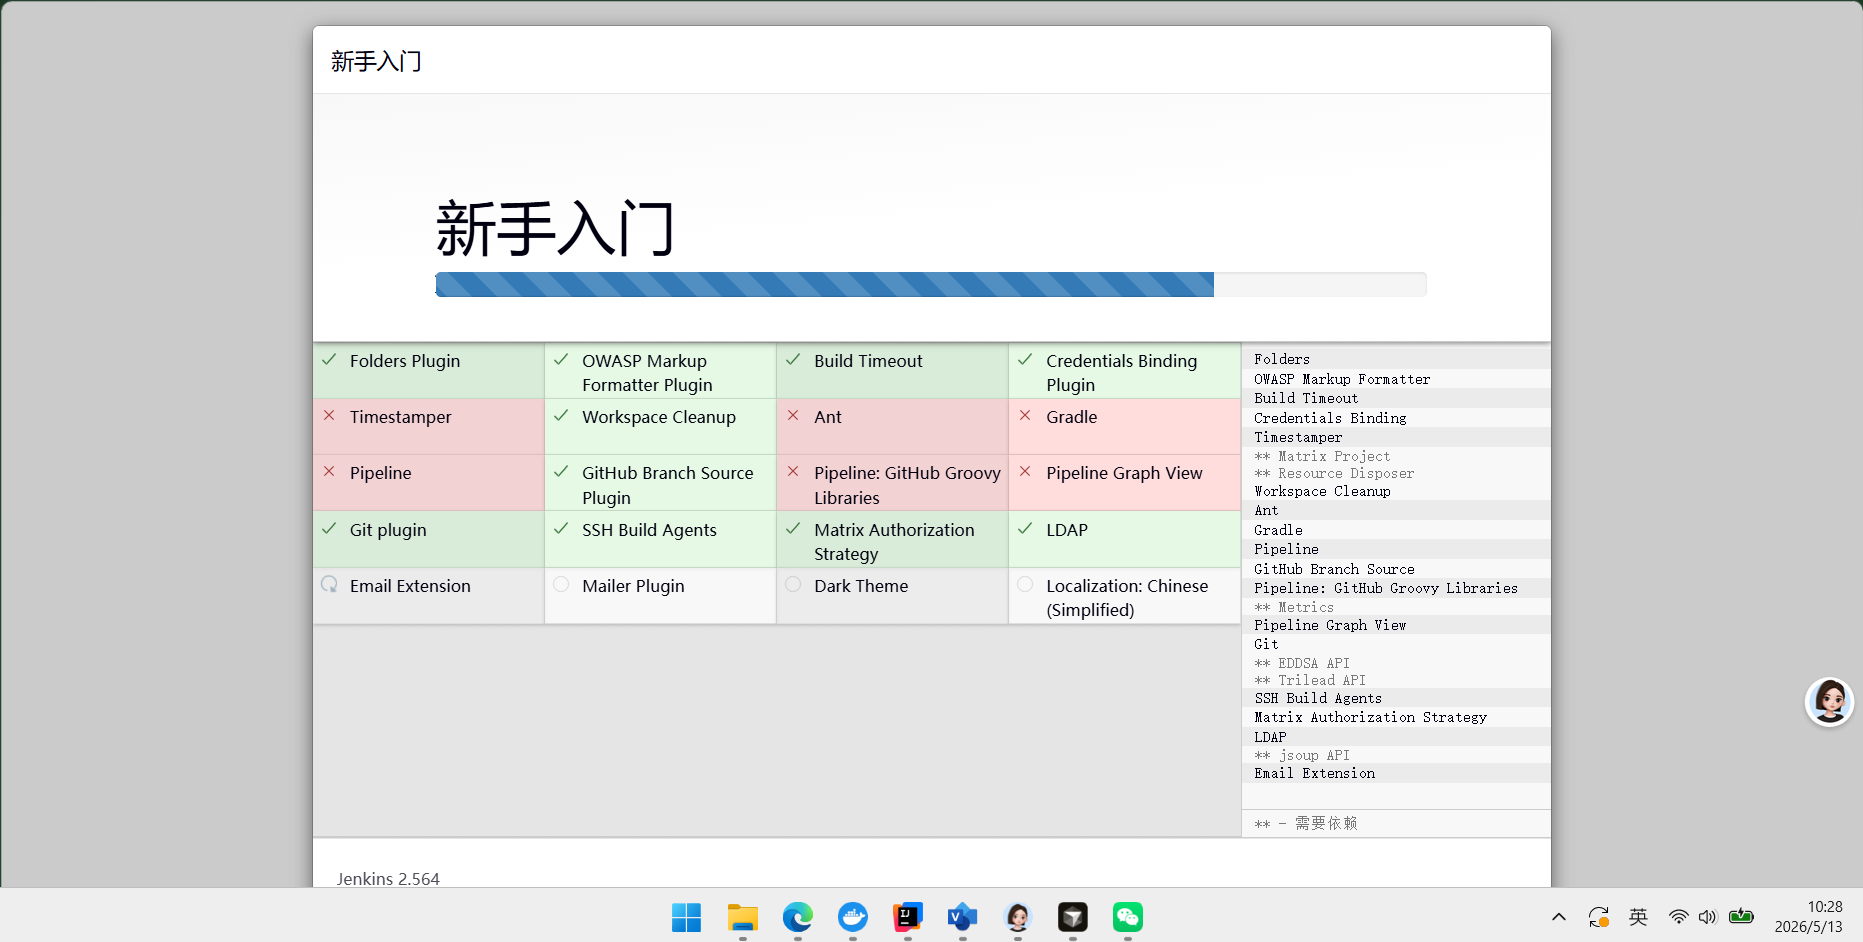Click the red X beside Timestamper
The width and height of the screenshot is (1863, 942).
click(329, 415)
